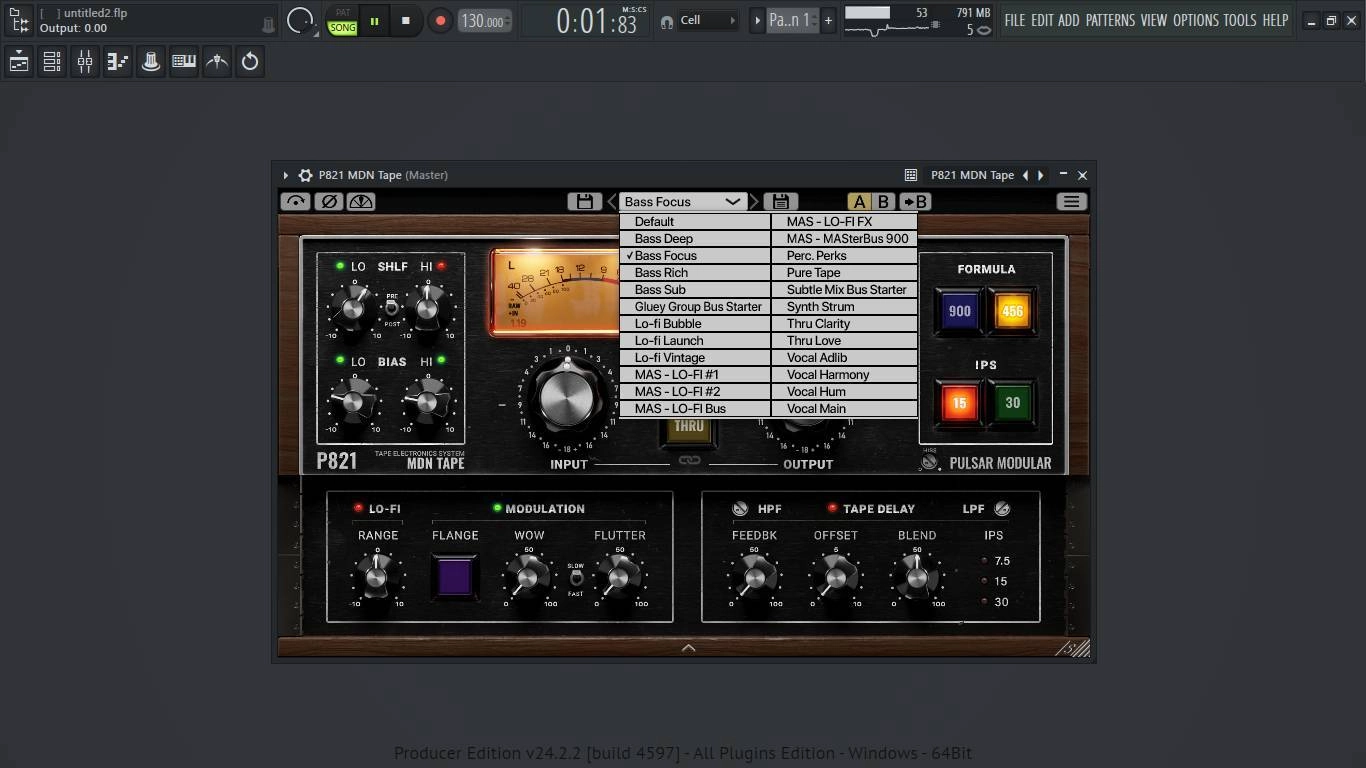Click the copy to B button
This screenshot has height=768, width=1366.
click(x=915, y=201)
